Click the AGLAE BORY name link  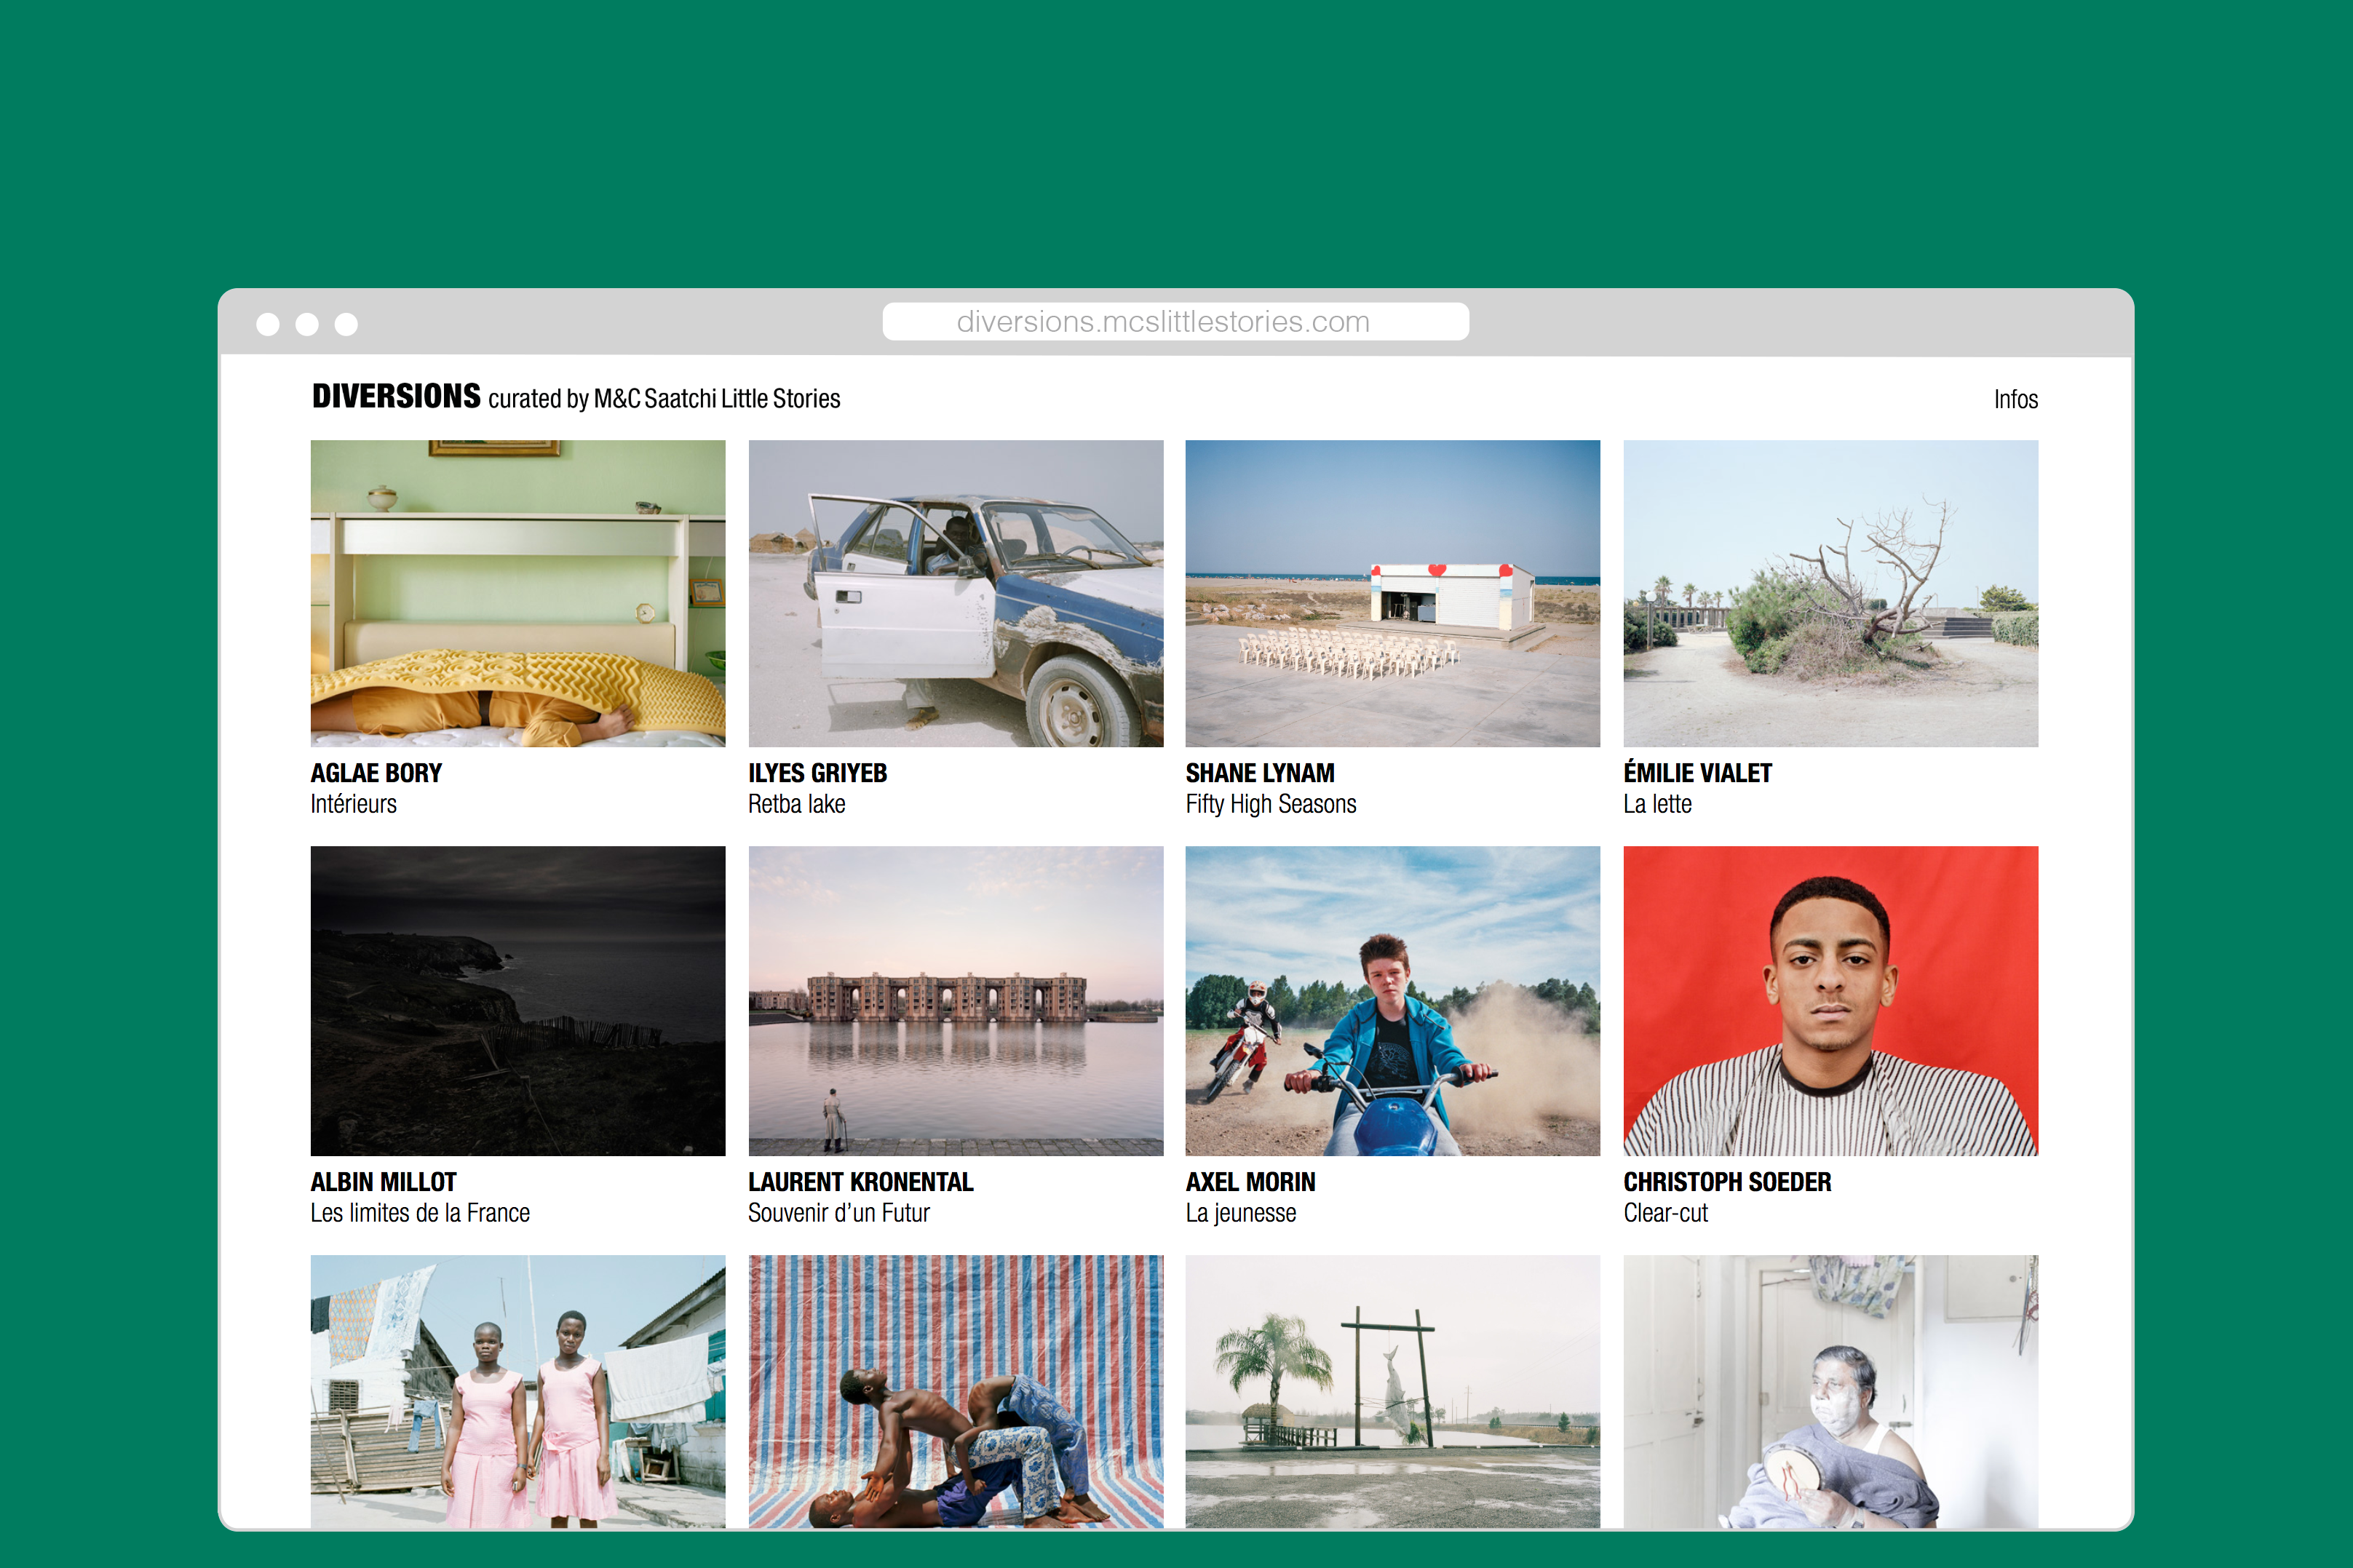click(376, 773)
